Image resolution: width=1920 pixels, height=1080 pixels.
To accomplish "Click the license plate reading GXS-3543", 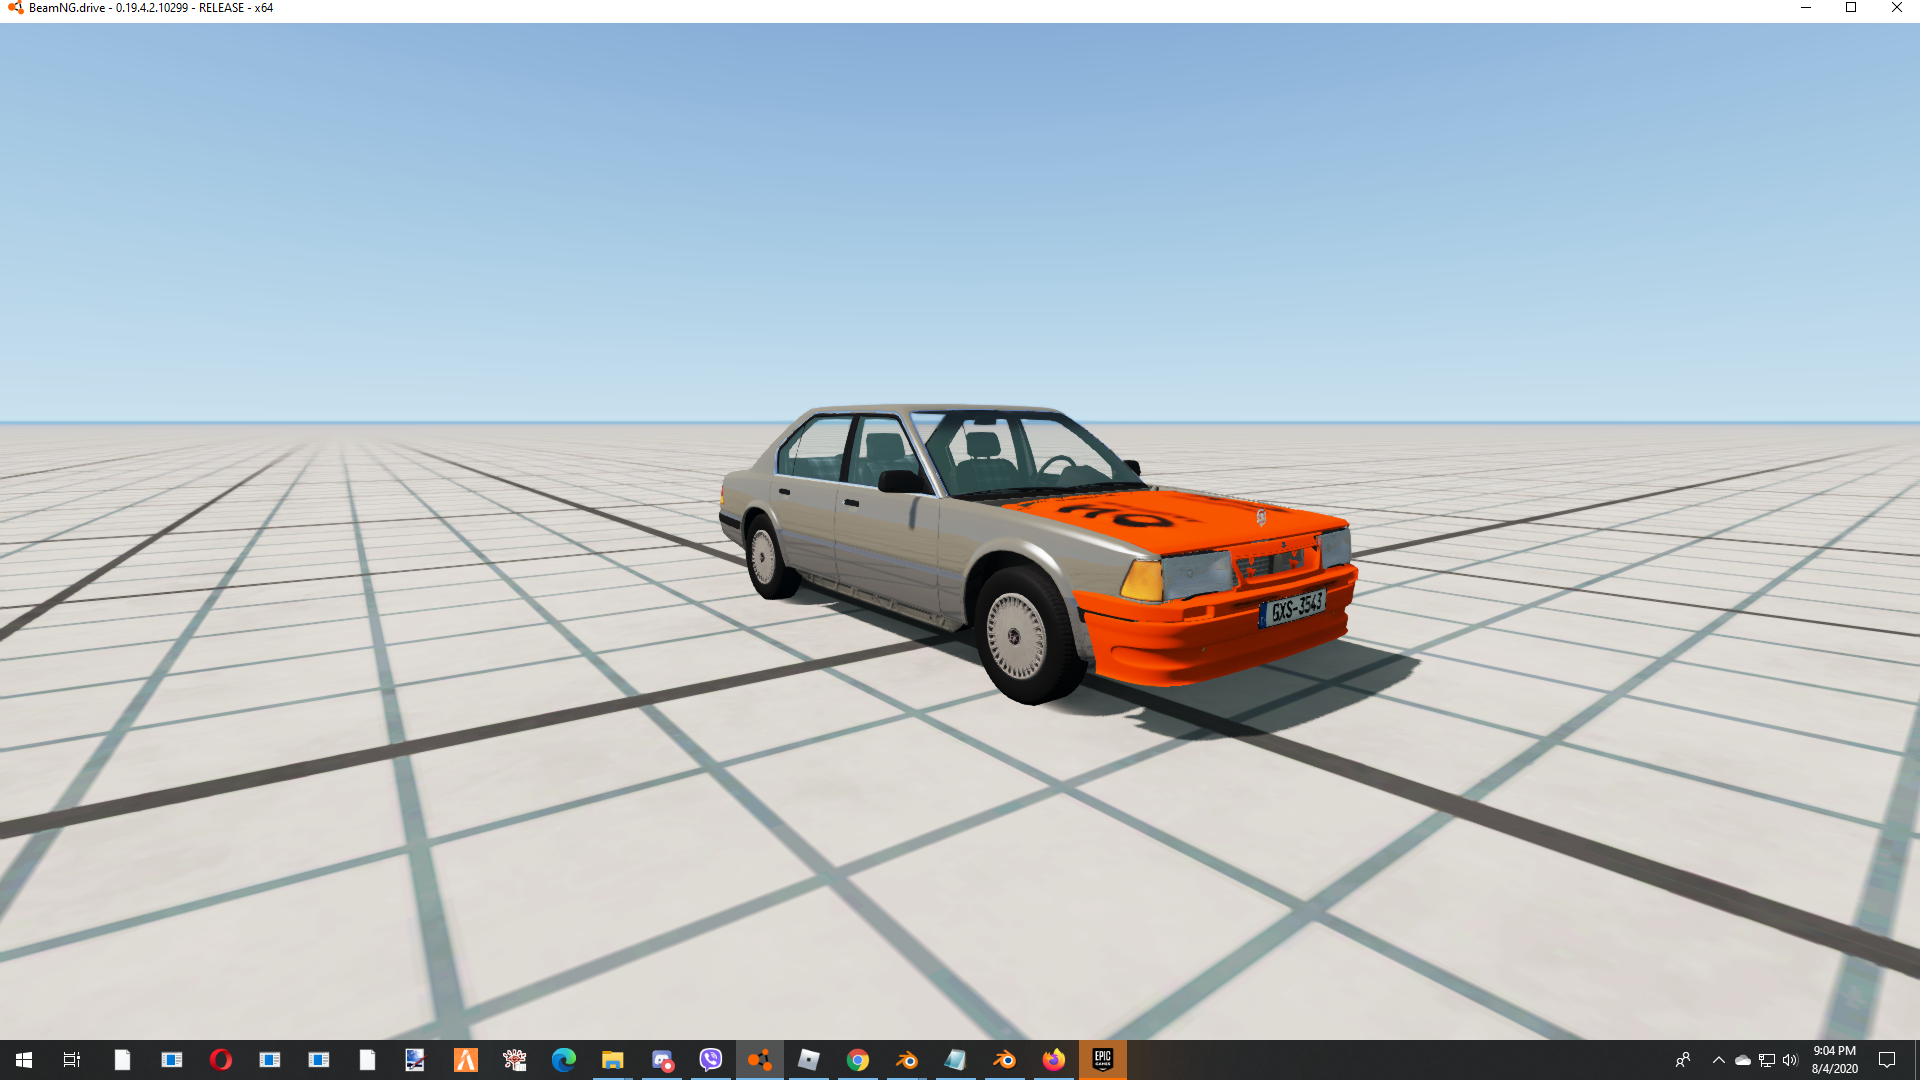I will coord(1294,608).
